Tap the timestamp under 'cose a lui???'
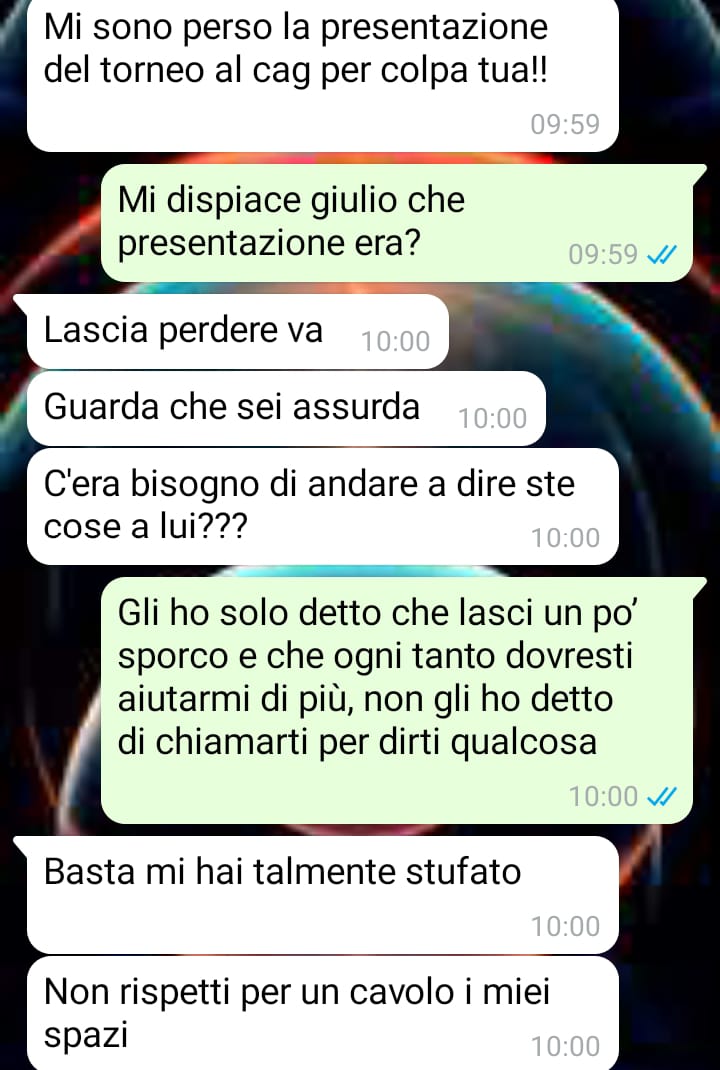720x1070 pixels. point(566,538)
